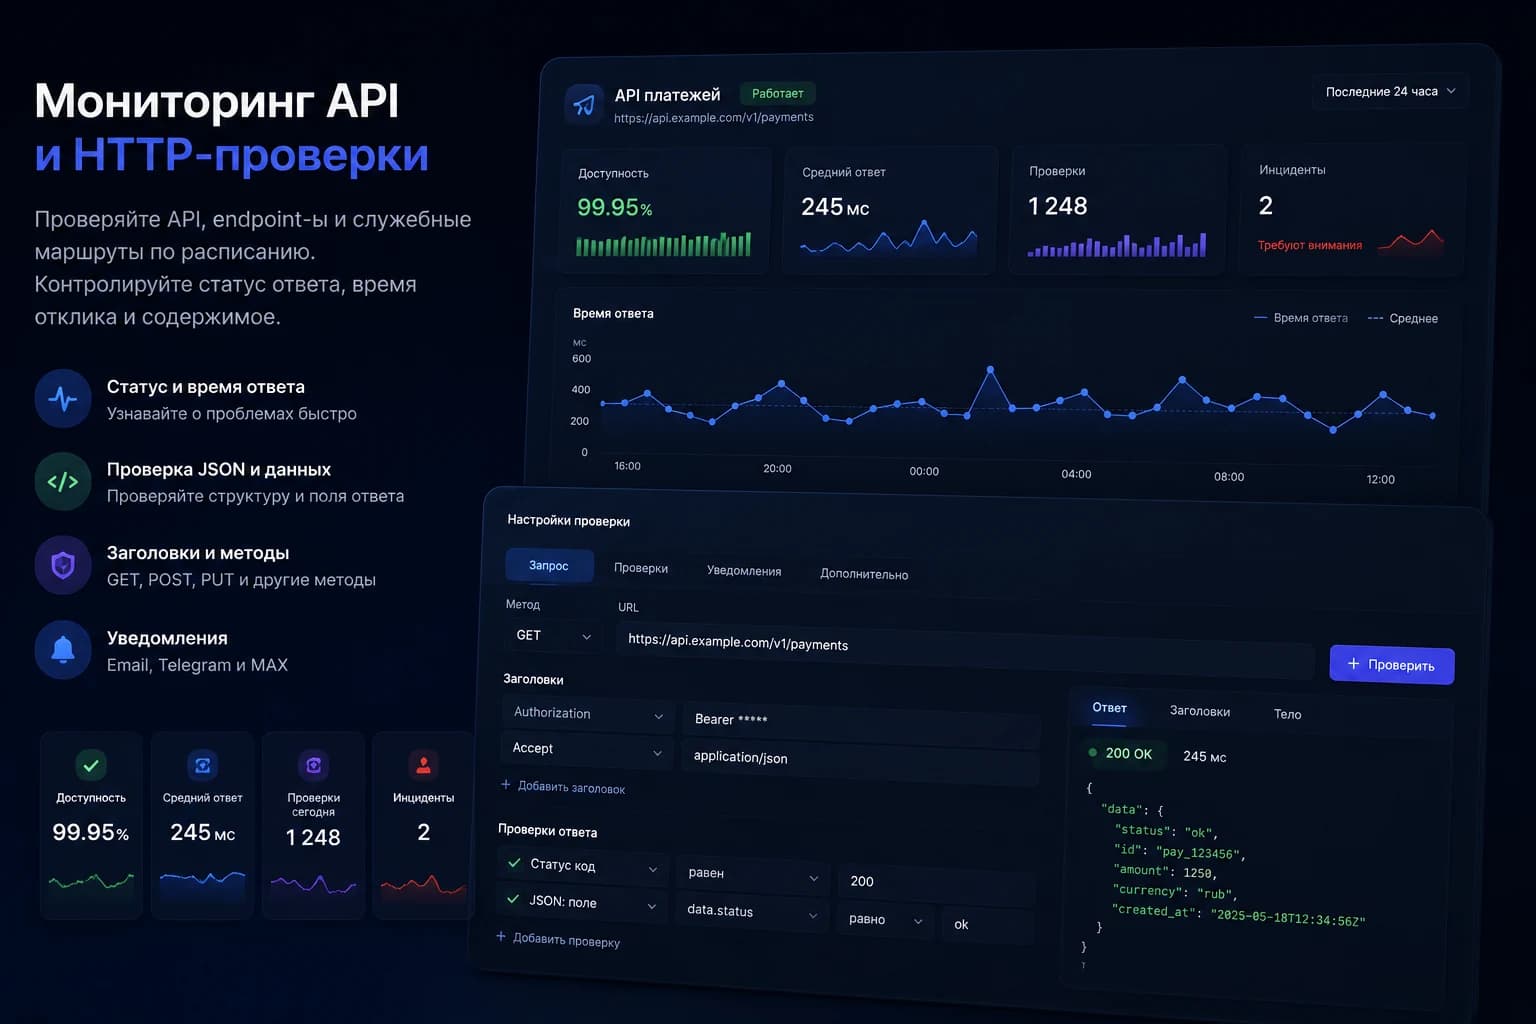Image resolution: width=1536 pixels, height=1024 pixels.
Task: Click the shield icon beside Заголовки и методы
Action: 63,566
